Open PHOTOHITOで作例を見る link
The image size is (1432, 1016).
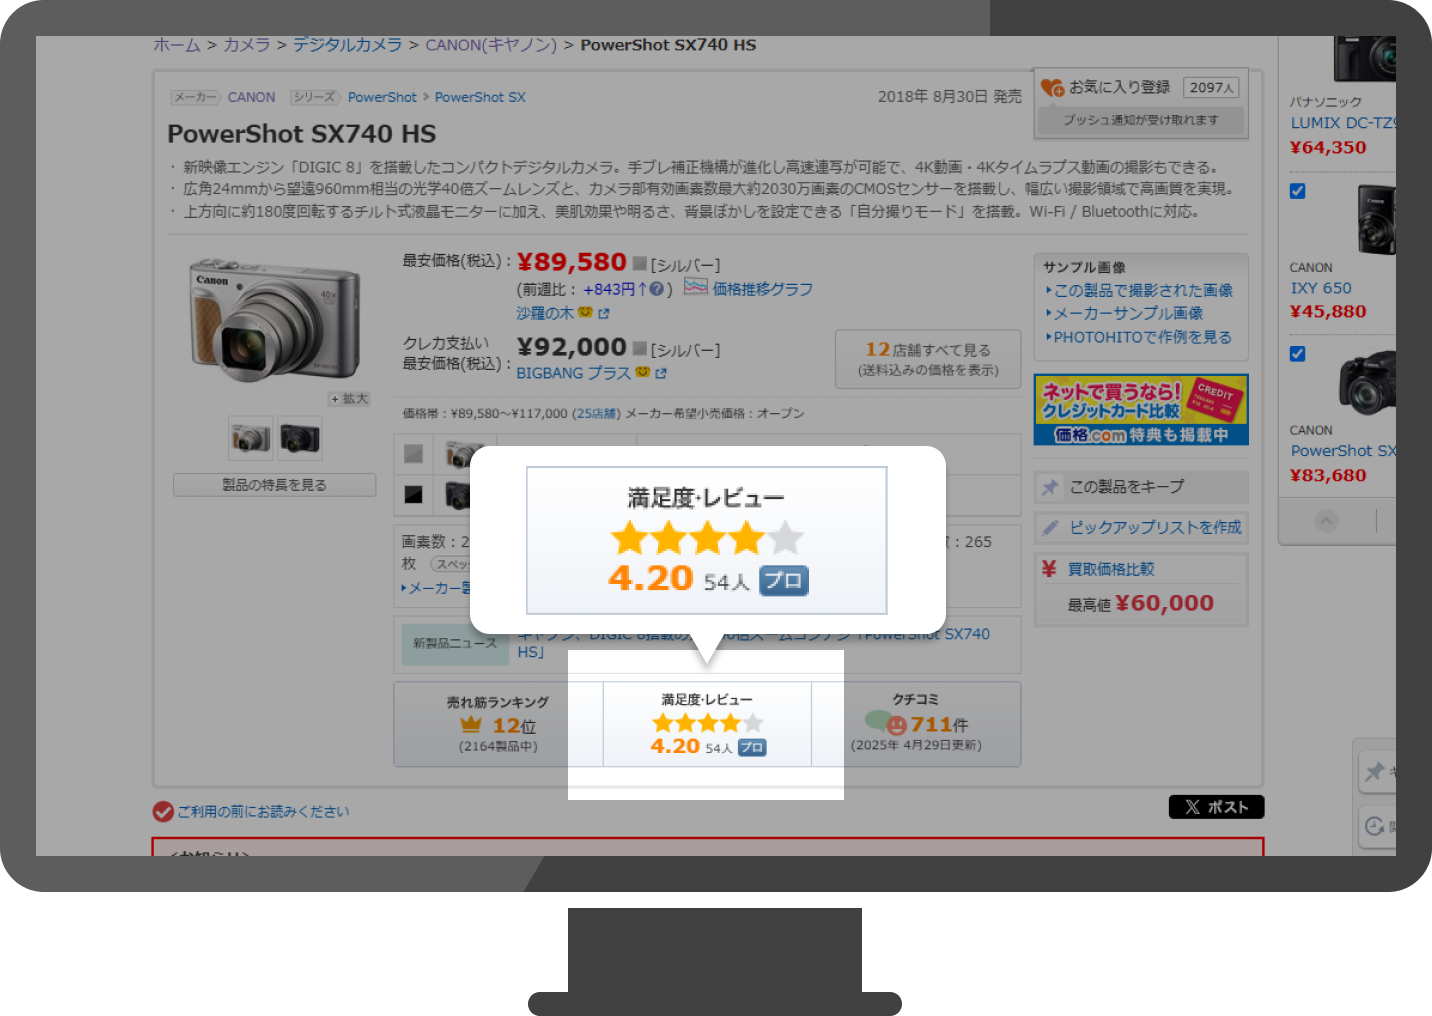[x=1142, y=337]
